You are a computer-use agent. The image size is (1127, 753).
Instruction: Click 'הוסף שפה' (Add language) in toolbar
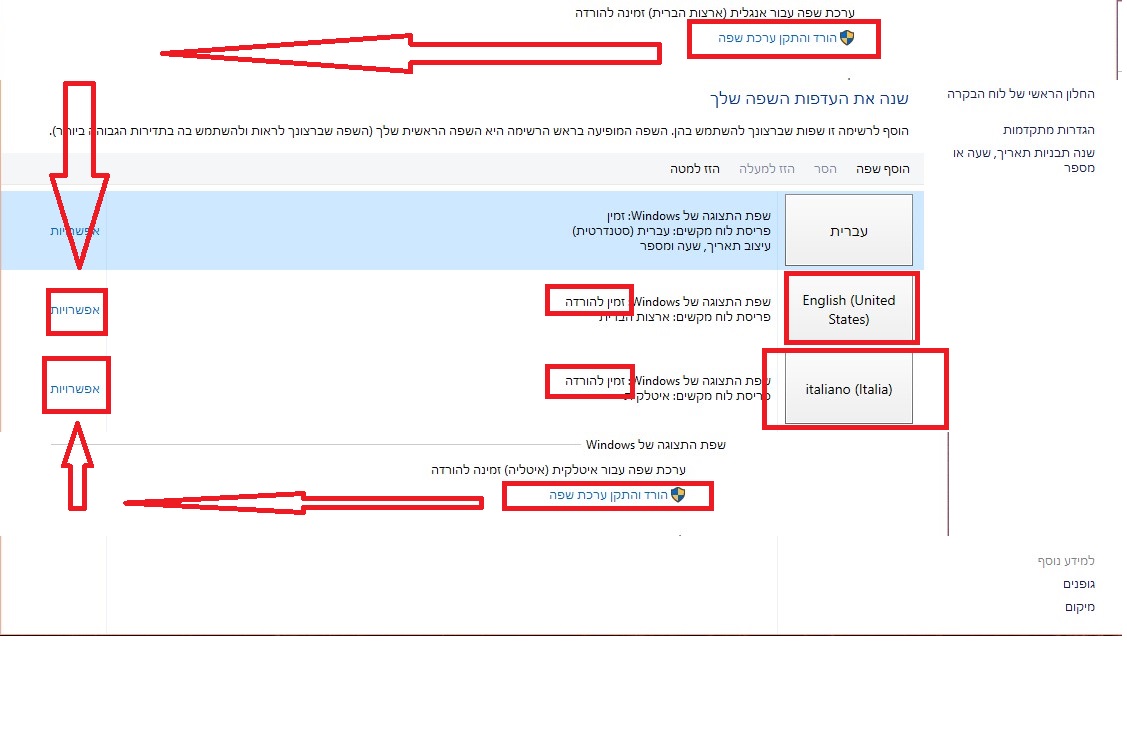tap(882, 169)
